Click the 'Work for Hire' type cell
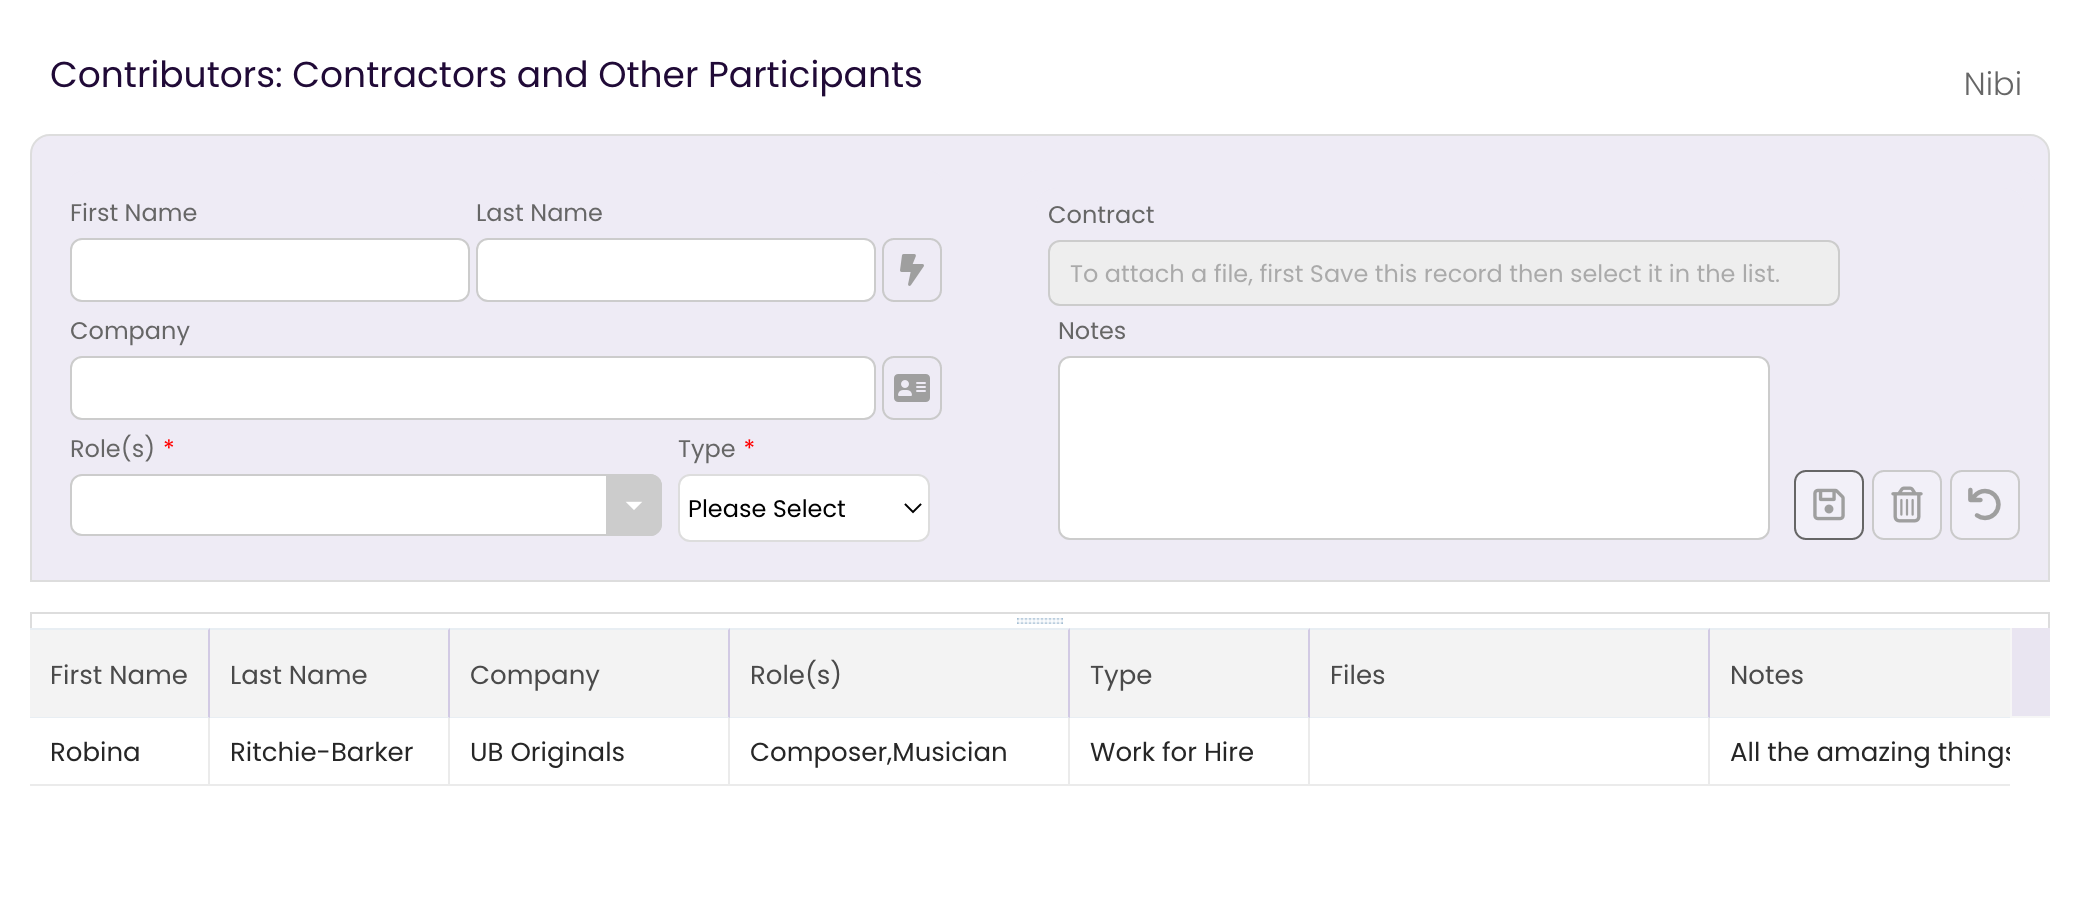The width and height of the screenshot is (2100, 916). [x=1189, y=752]
